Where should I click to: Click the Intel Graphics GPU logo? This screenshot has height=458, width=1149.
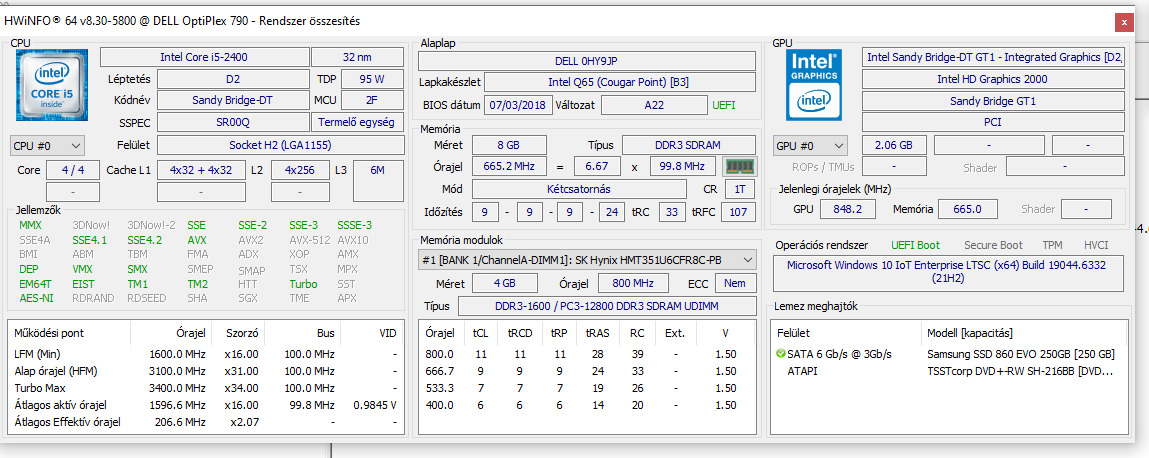pyautogui.click(x=814, y=85)
